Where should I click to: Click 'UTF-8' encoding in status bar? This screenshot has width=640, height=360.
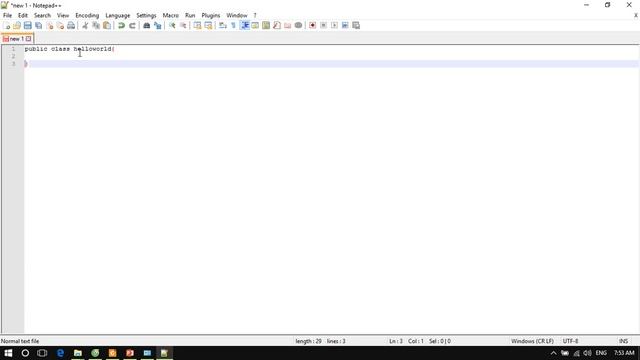click(570, 341)
